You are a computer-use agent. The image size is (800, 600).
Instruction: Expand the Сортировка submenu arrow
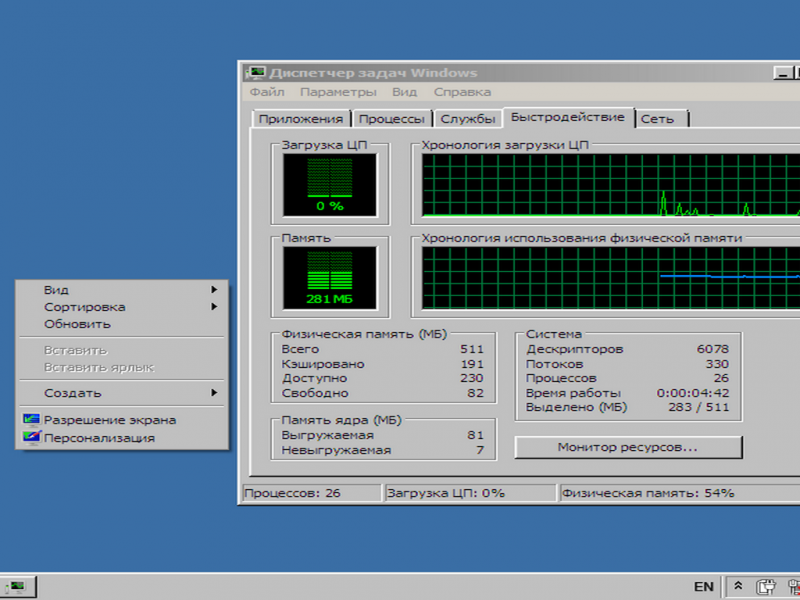point(214,307)
